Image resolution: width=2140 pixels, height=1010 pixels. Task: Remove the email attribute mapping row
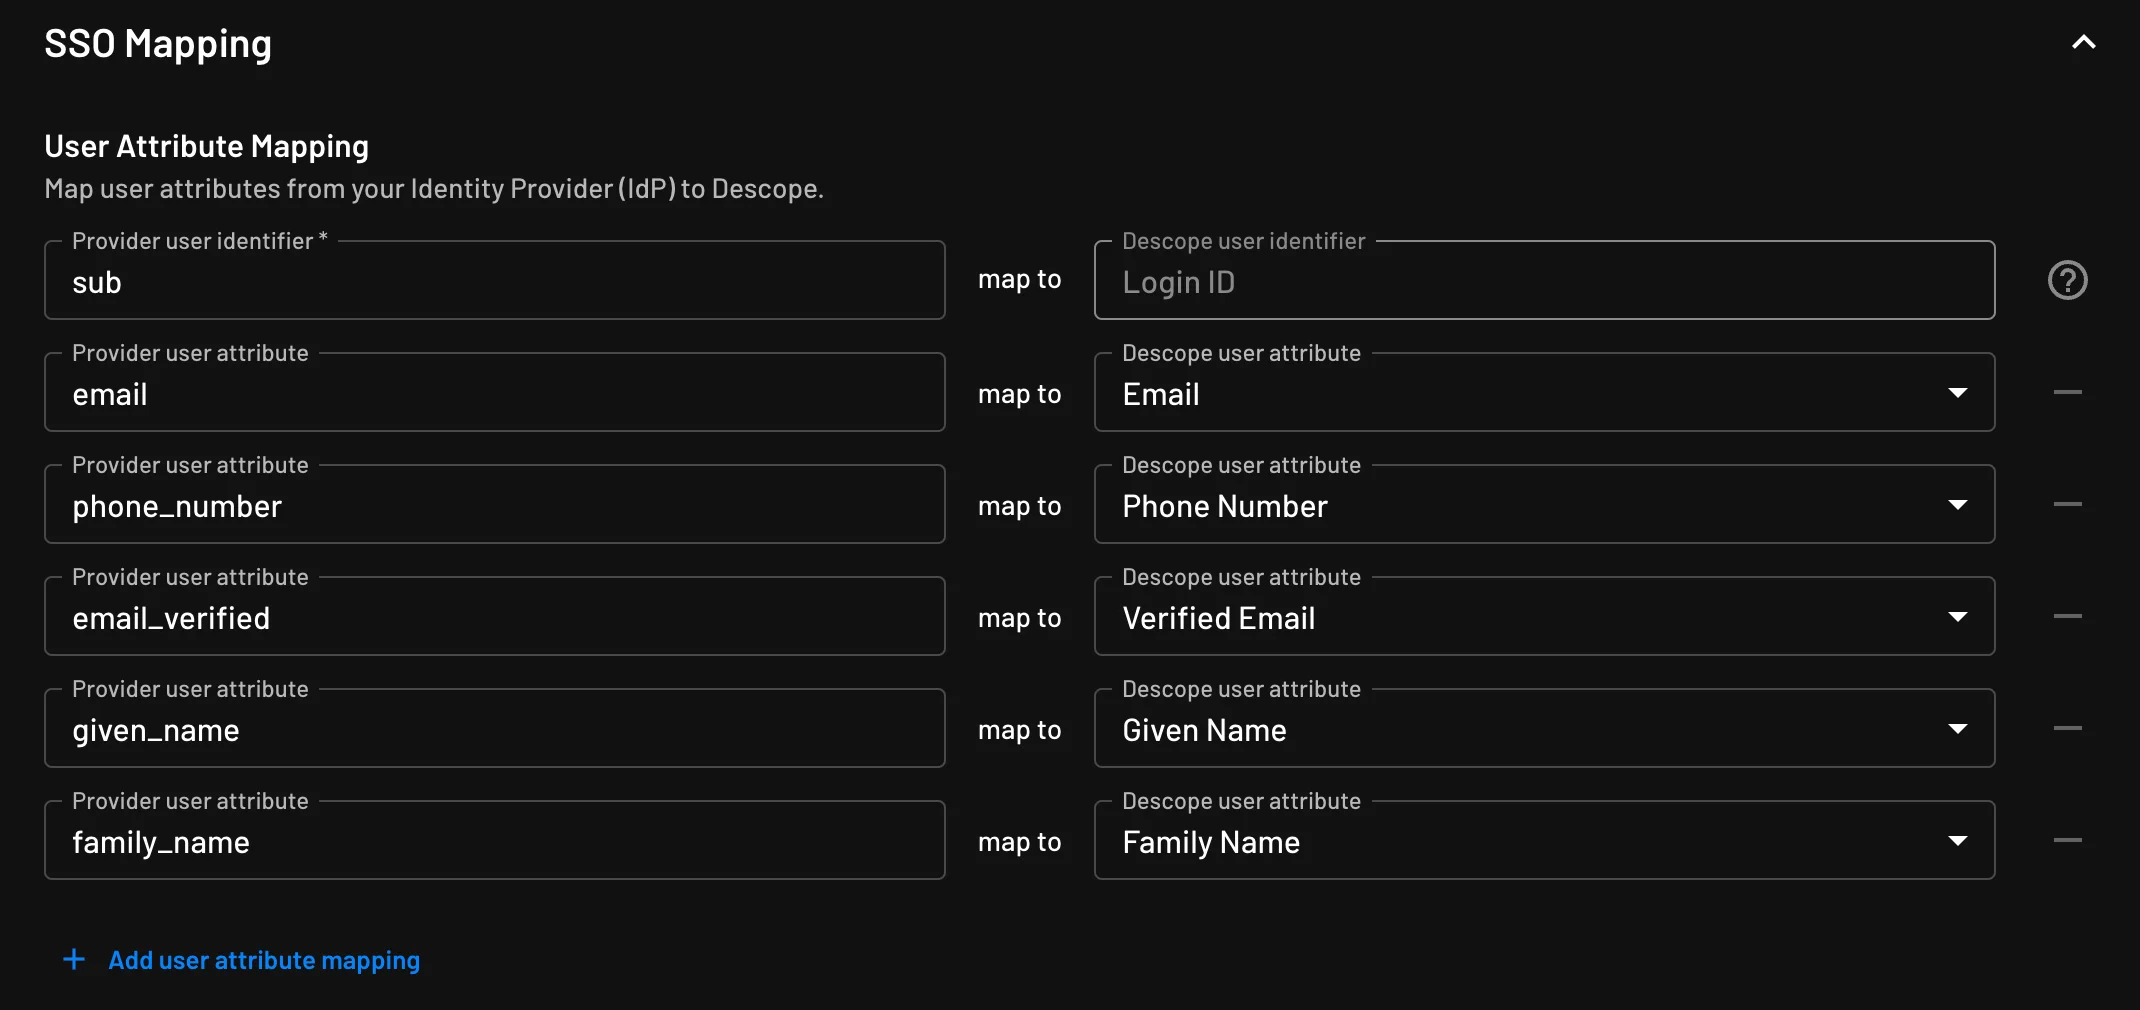click(x=2067, y=392)
